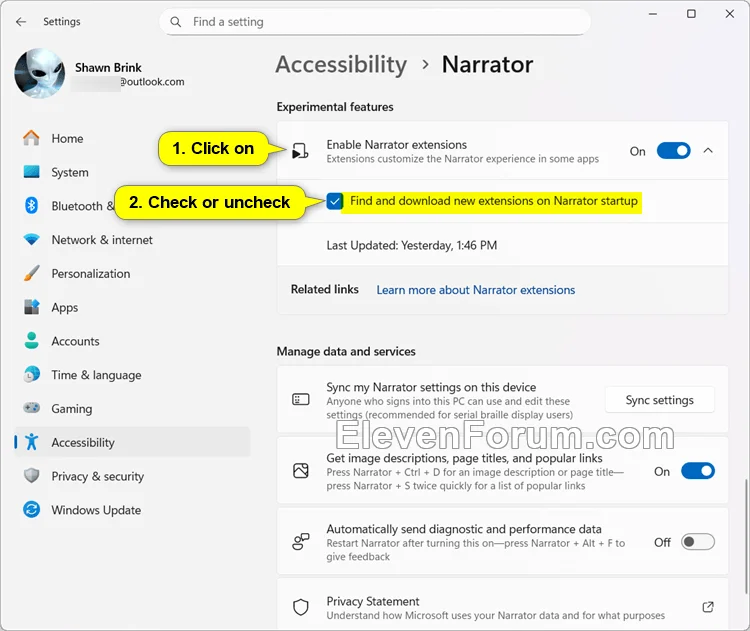Turn off Enable Narrator extensions toggle

coord(673,151)
